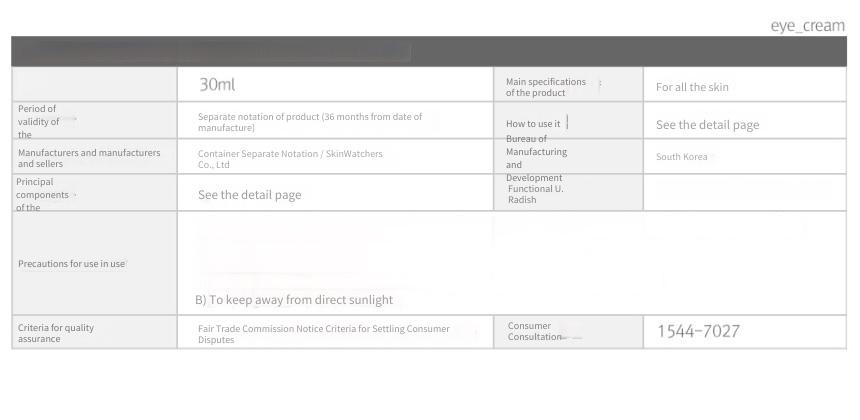Click the Period of validity label
The image size is (860, 420).
[38, 122]
